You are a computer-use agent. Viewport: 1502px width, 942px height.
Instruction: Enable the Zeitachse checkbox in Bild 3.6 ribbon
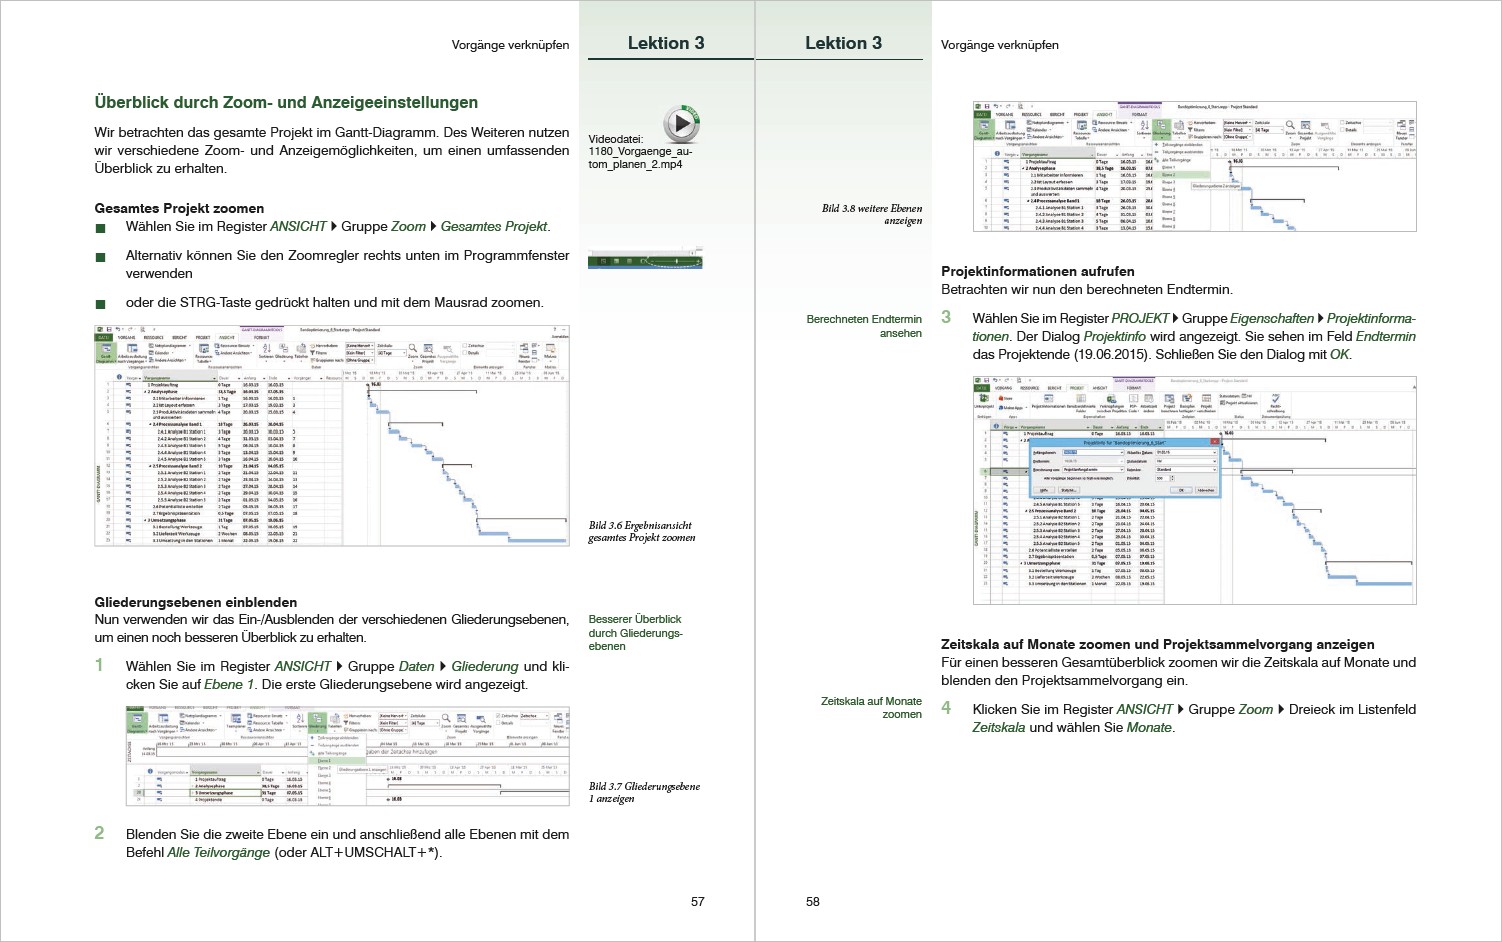pos(464,346)
